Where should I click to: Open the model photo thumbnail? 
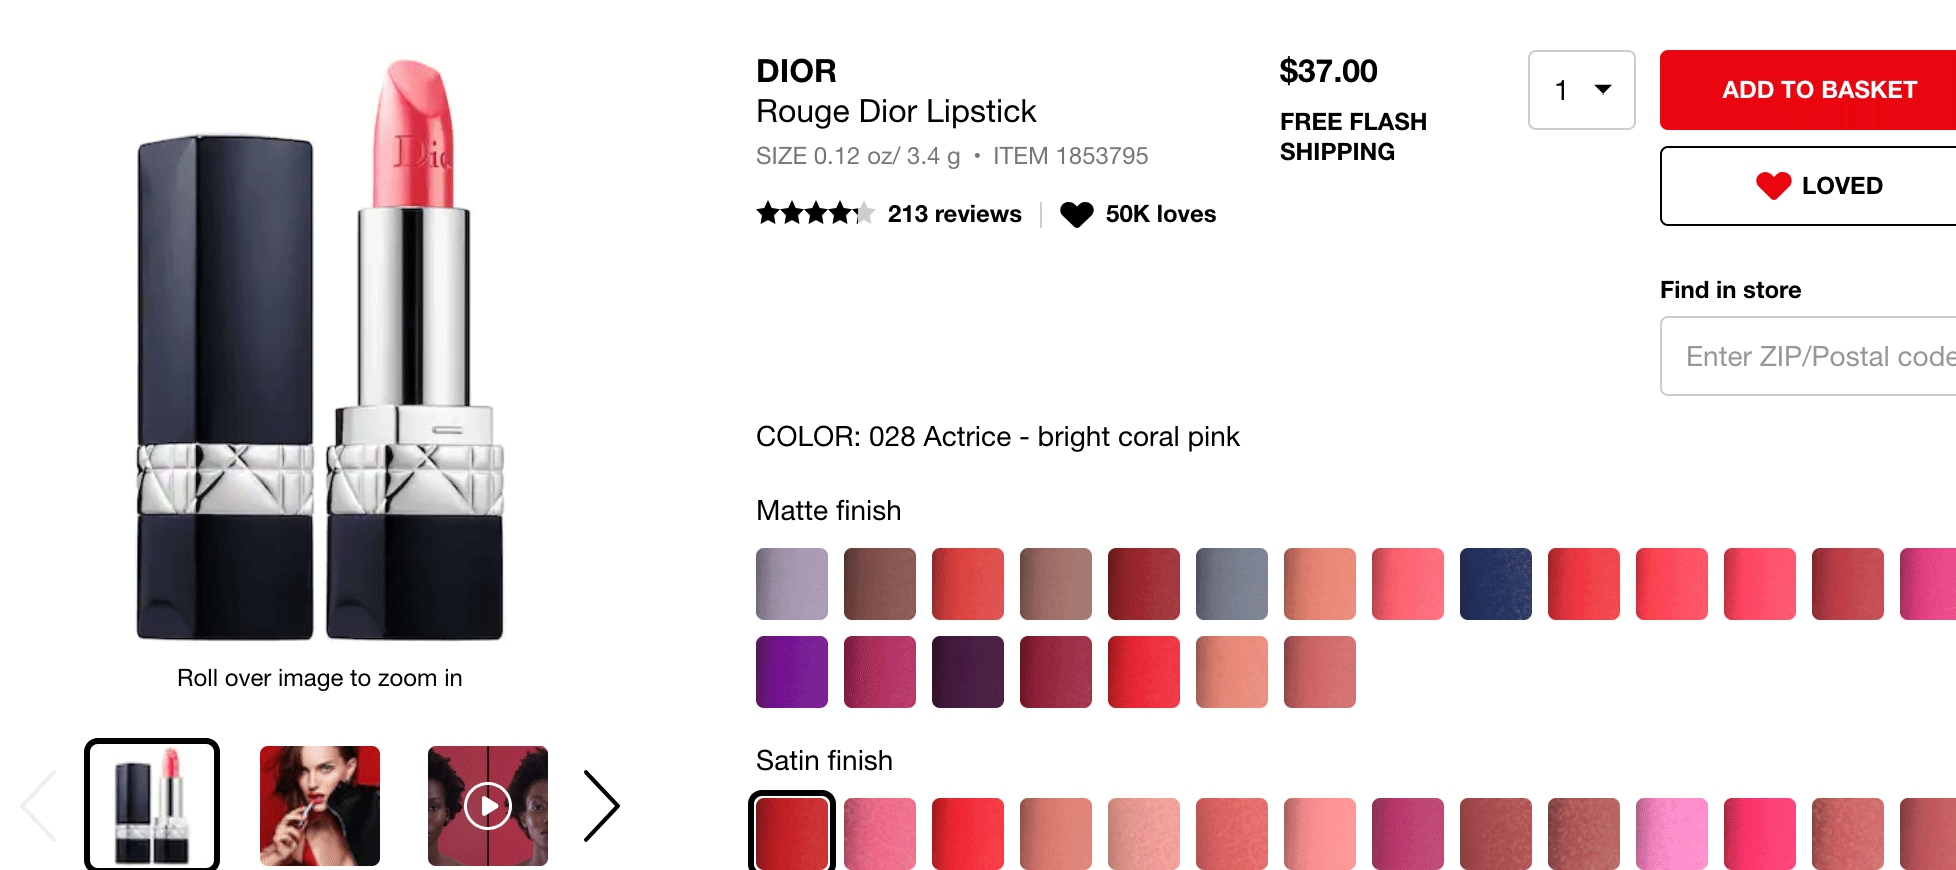[x=320, y=805]
